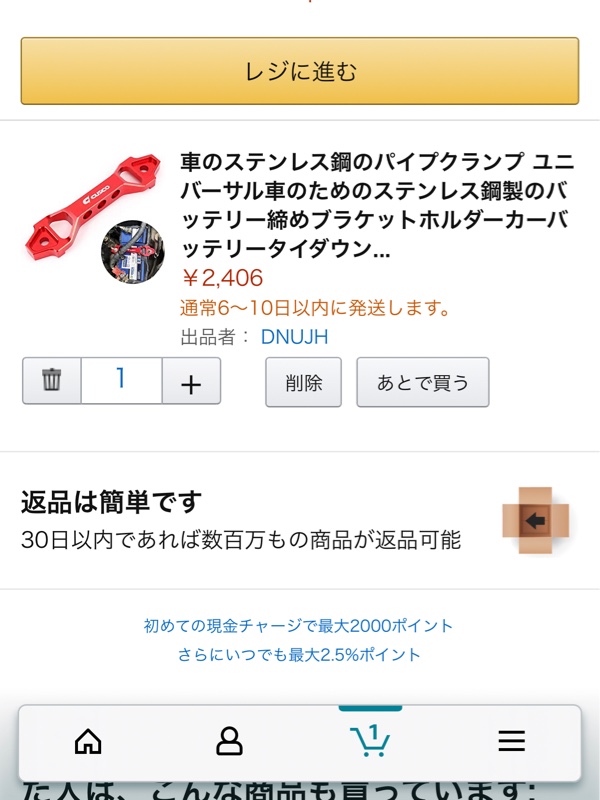Open seller DNUJH link
This screenshot has width=600, height=800.
(294, 337)
